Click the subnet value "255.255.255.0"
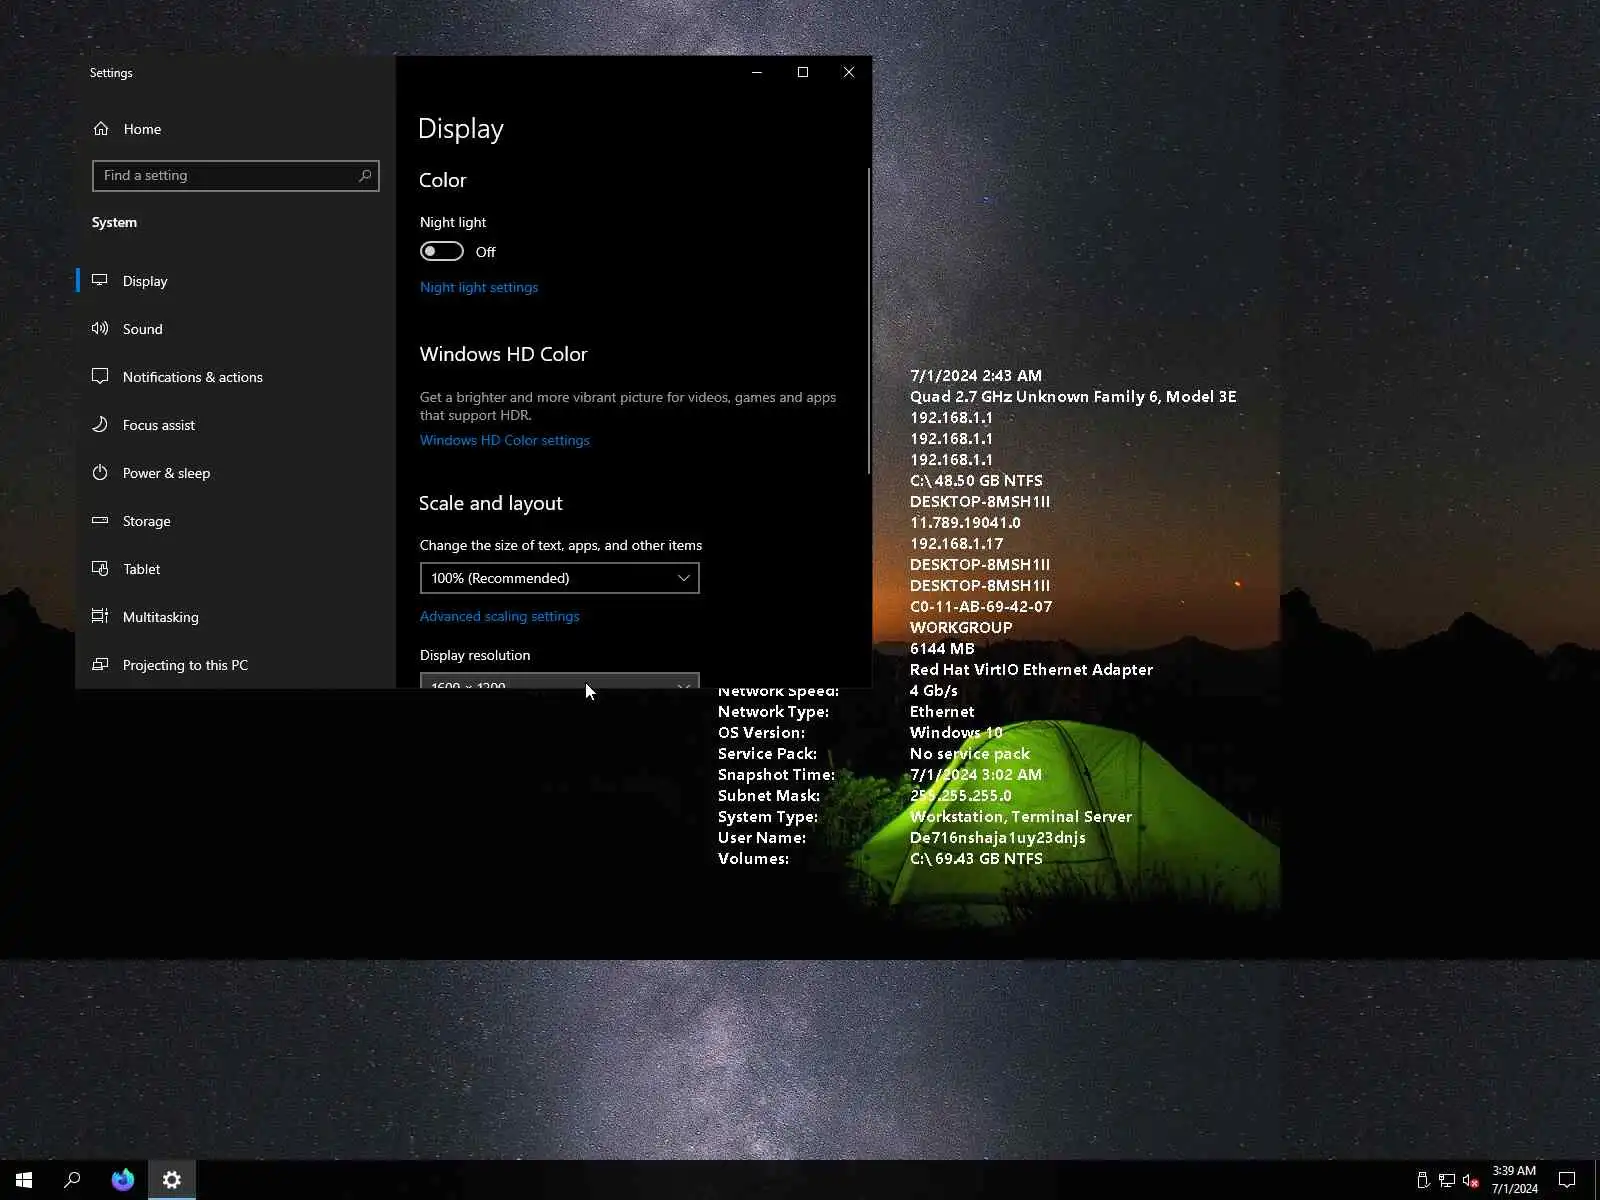The width and height of the screenshot is (1600, 1200). (961, 796)
